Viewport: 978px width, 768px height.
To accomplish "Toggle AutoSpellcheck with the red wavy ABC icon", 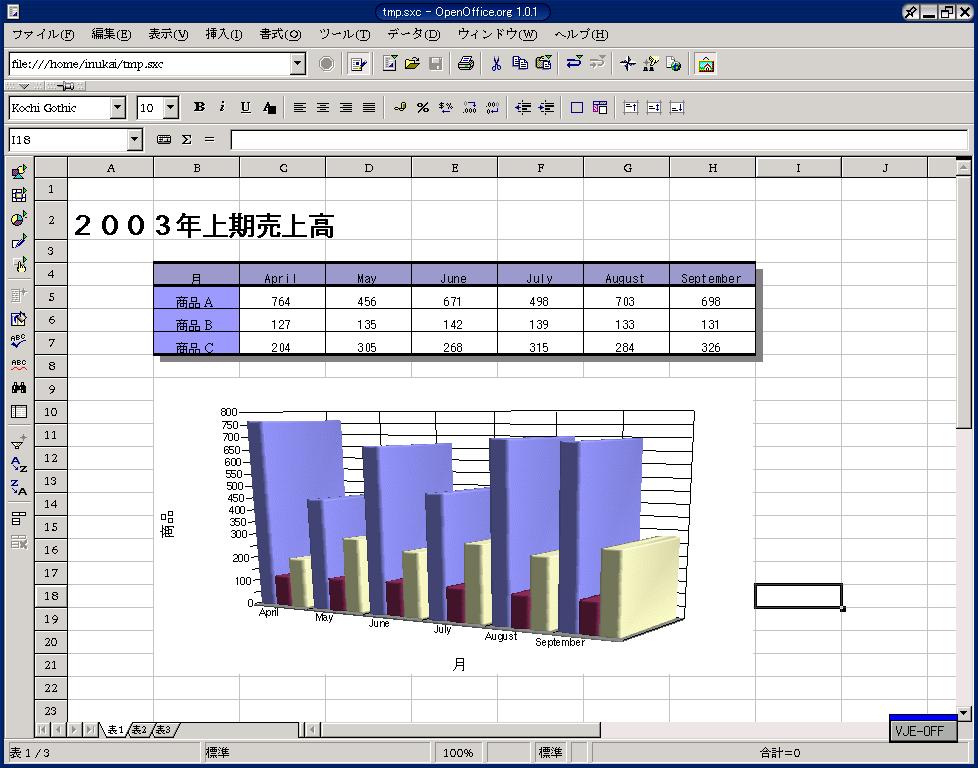I will click(x=19, y=365).
